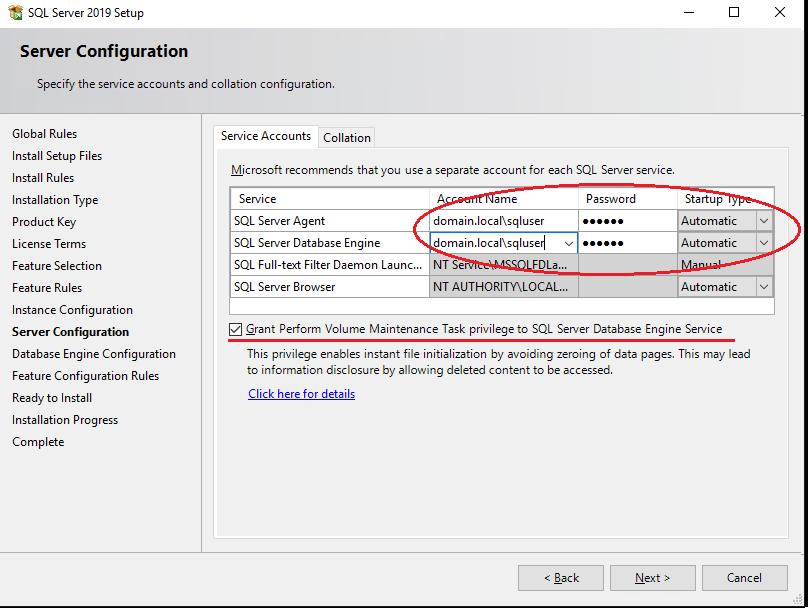Viewport: 808px width, 608px height.
Task: Select Feature Selection in the left pane
Action: click(56, 265)
